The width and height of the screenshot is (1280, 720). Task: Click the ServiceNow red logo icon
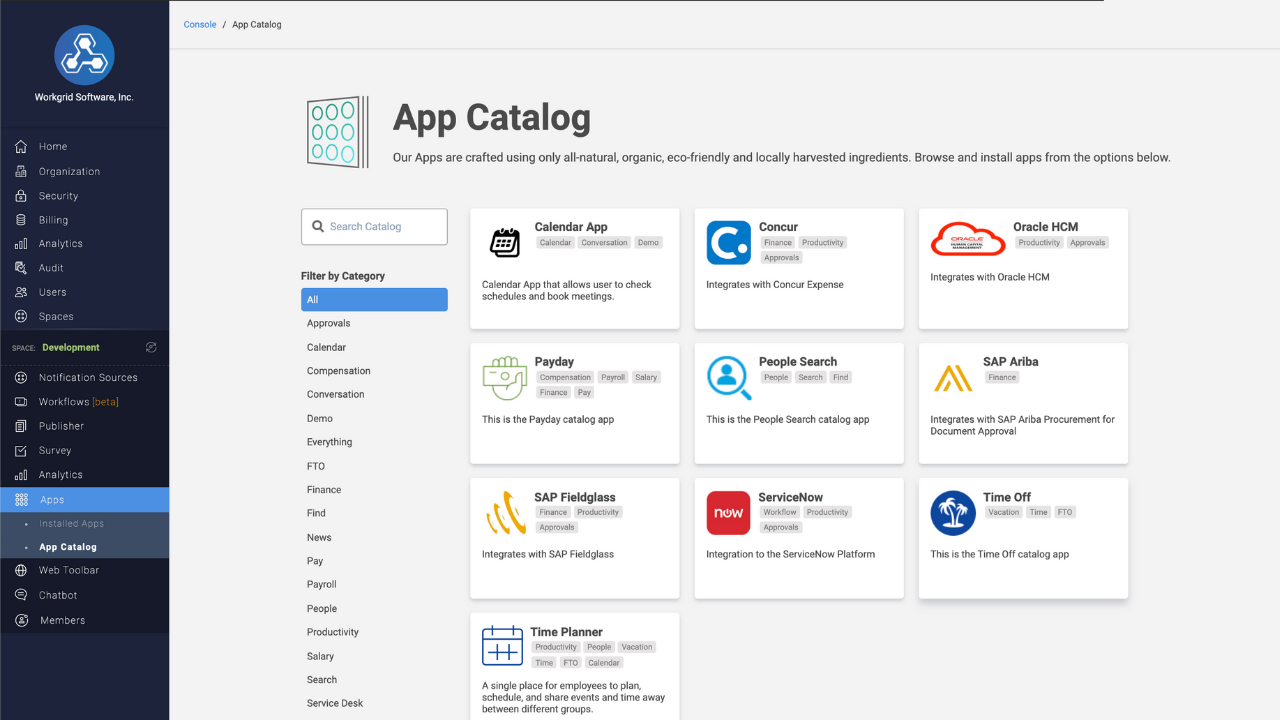[728, 513]
